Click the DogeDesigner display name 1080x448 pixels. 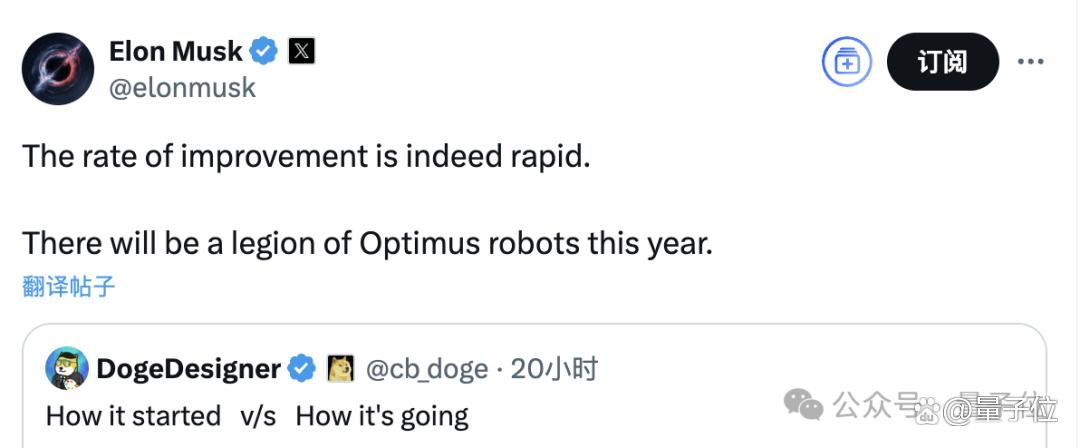coord(188,369)
